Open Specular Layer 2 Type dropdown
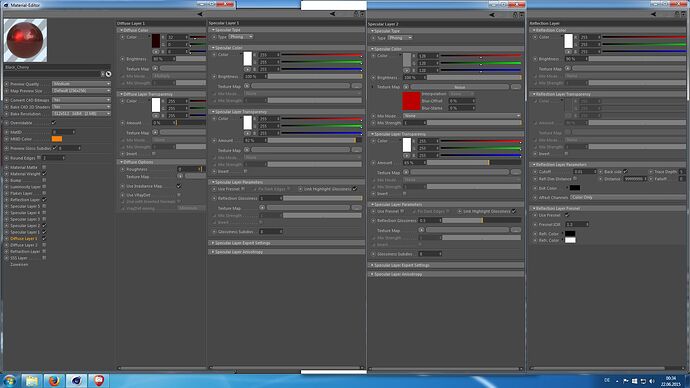 tap(400, 38)
